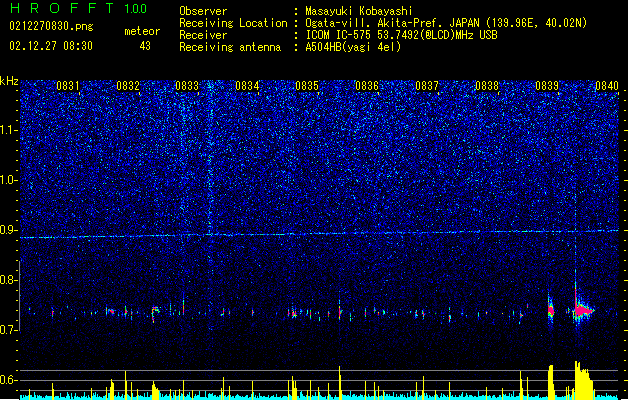This screenshot has width=629, height=400.
Task: Click the meteor count label
Action: 142,31
